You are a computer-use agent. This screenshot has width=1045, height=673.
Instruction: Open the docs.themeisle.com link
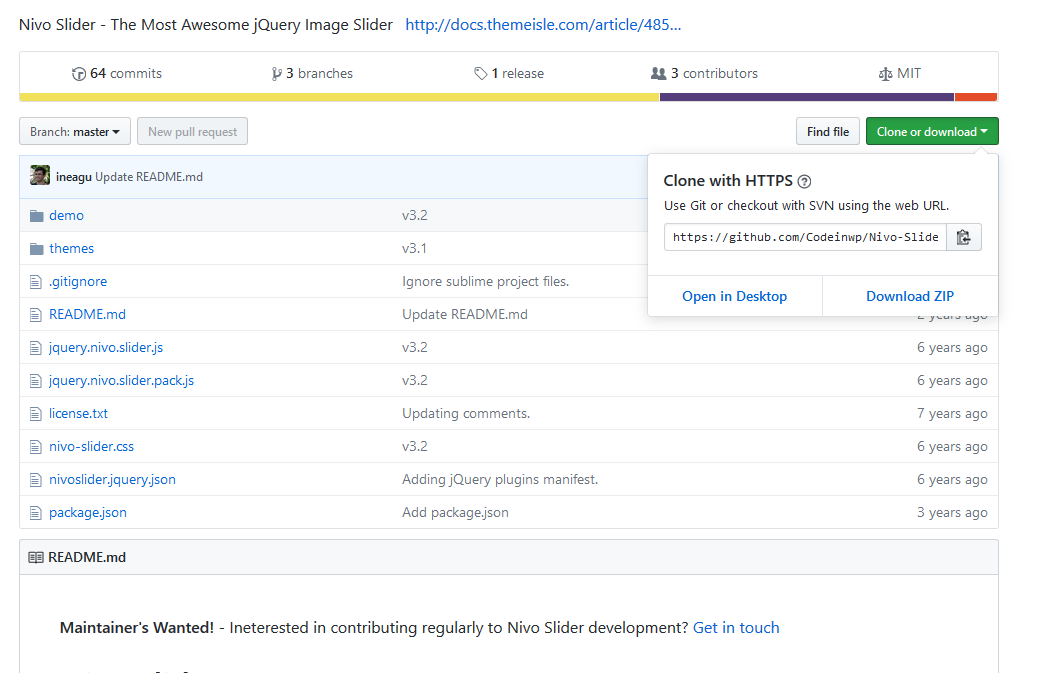tap(543, 25)
